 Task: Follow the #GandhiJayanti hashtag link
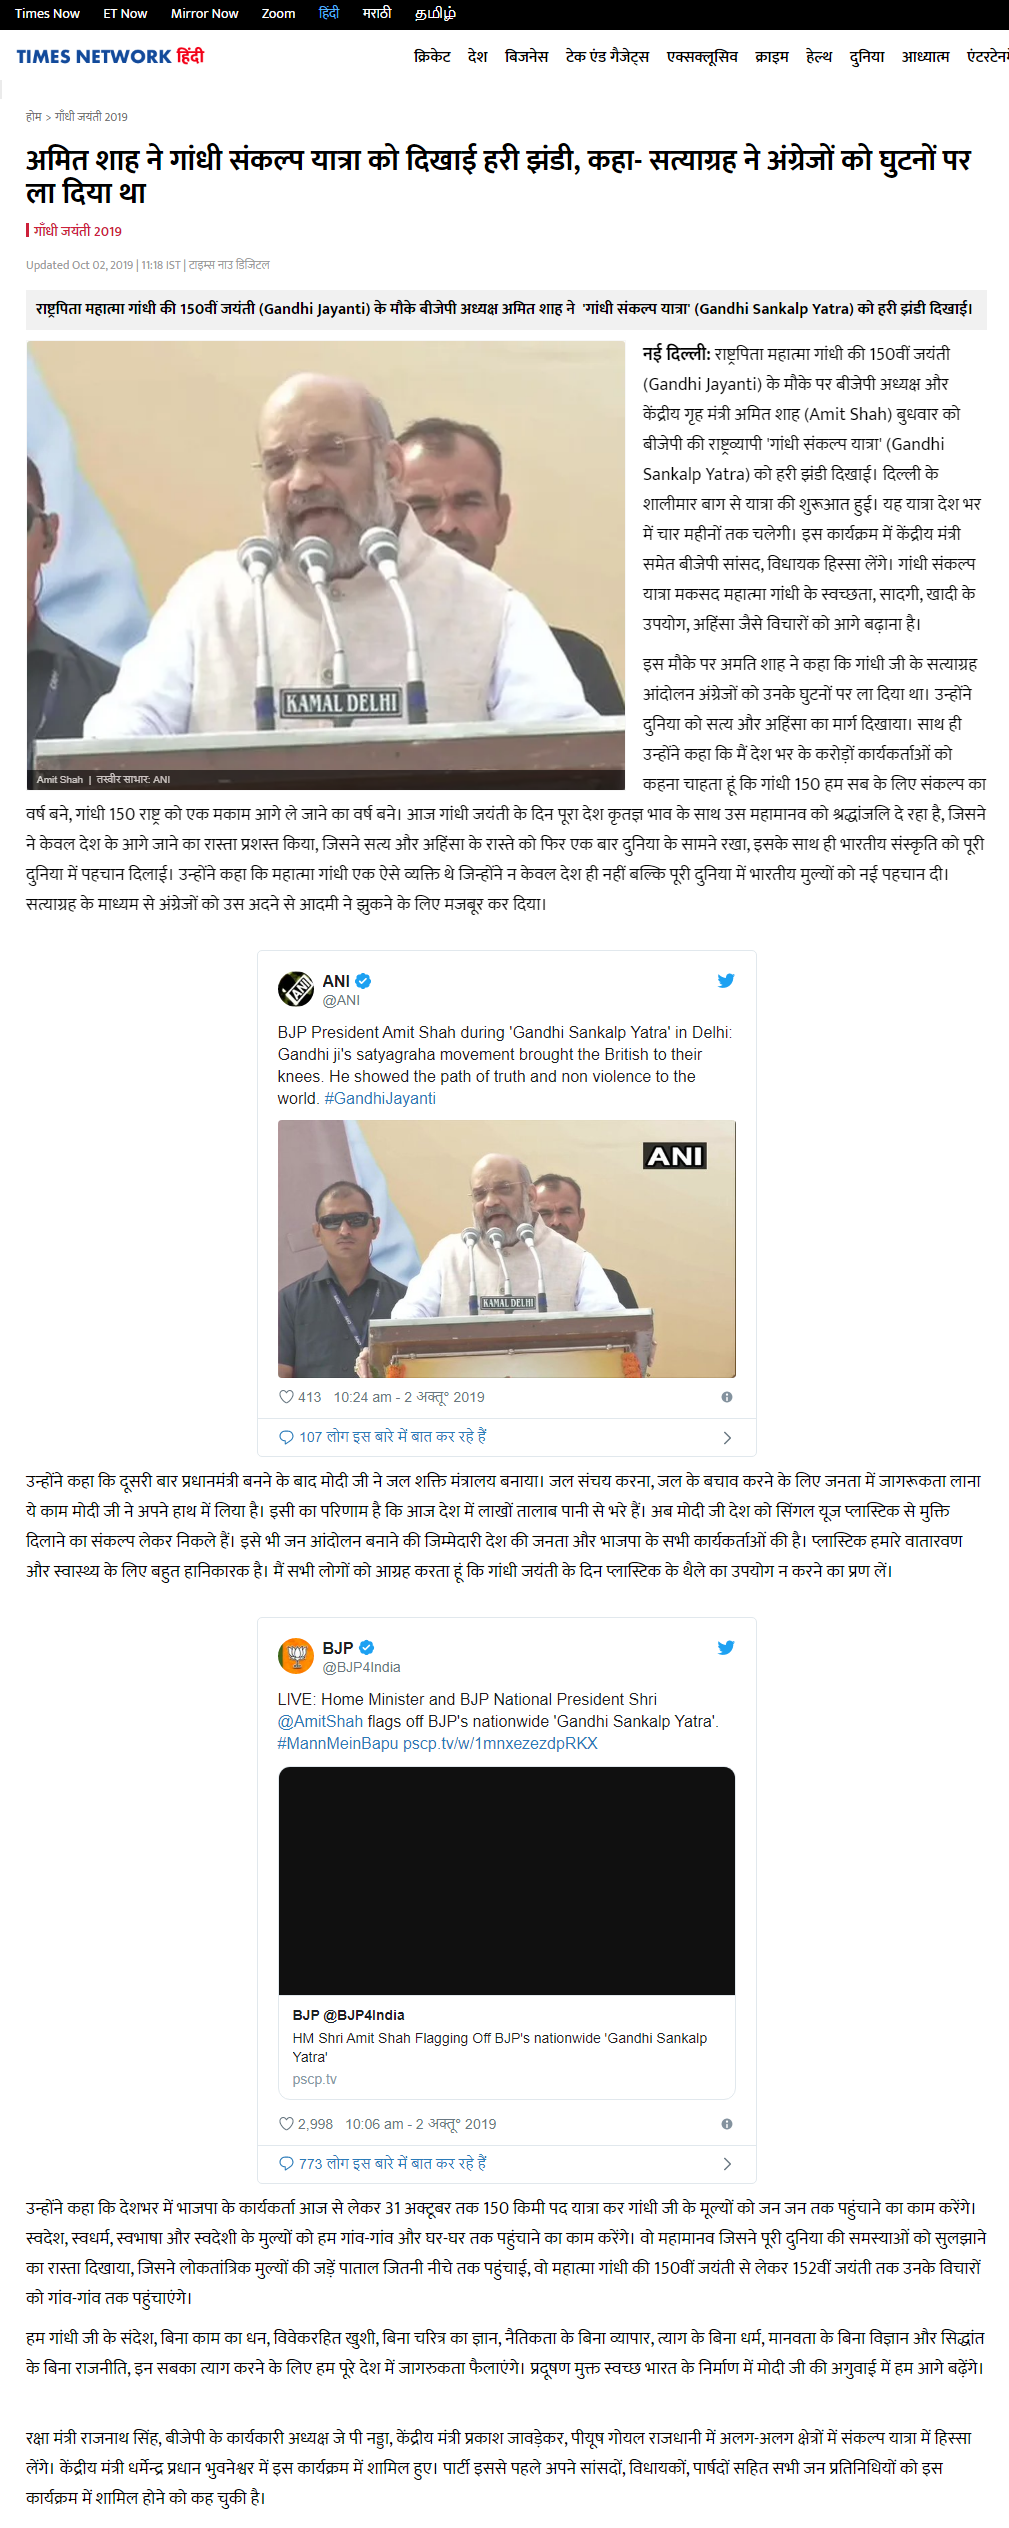[380, 1098]
